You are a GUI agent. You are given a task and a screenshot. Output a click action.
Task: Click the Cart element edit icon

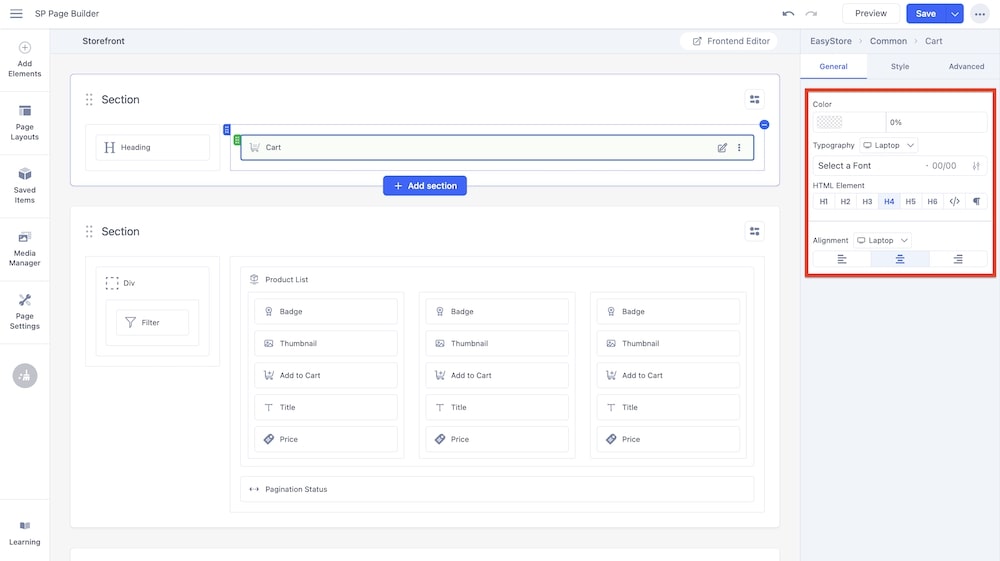point(722,148)
